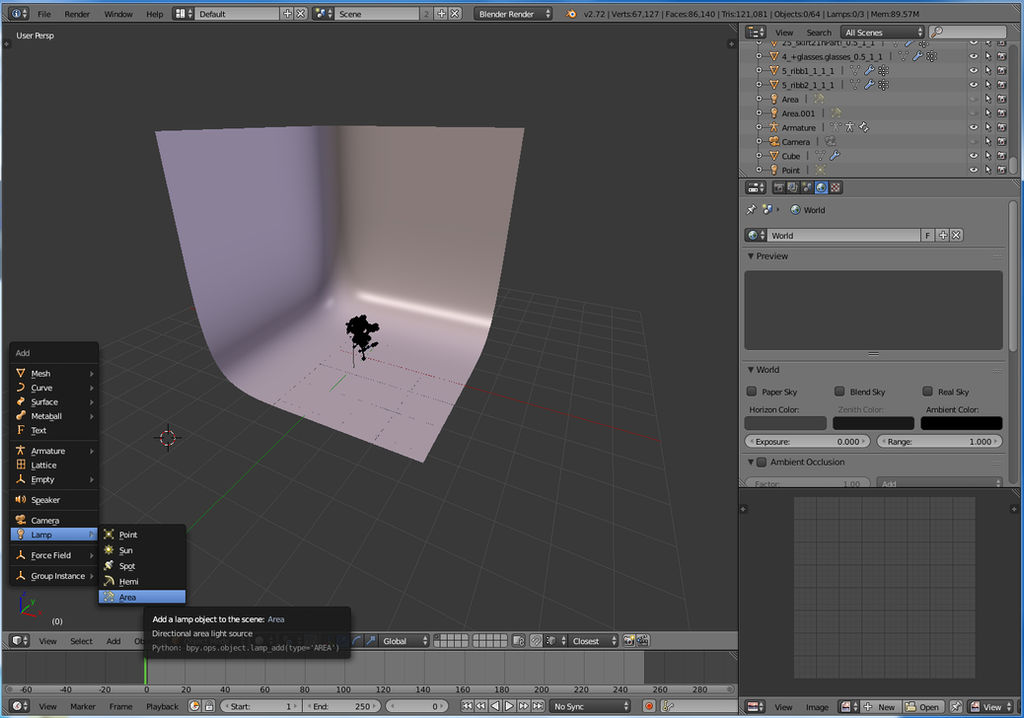Image resolution: width=1024 pixels, height=718 pixels.
Task: Toggle visibility eye for Cube
Action: coord(973,156)
